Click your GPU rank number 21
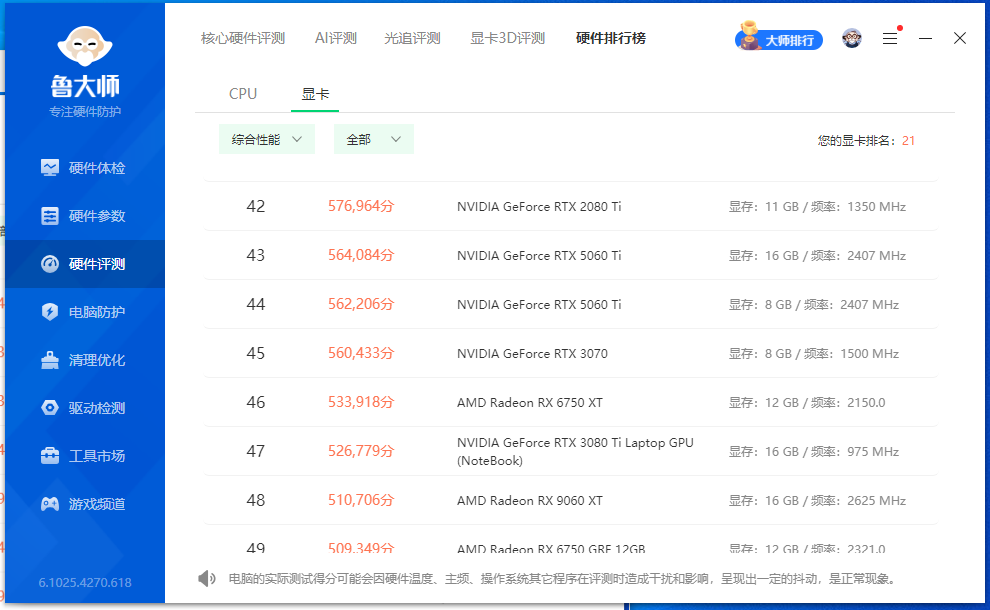The width and height of the screenshot is (990, 610). 909,140
